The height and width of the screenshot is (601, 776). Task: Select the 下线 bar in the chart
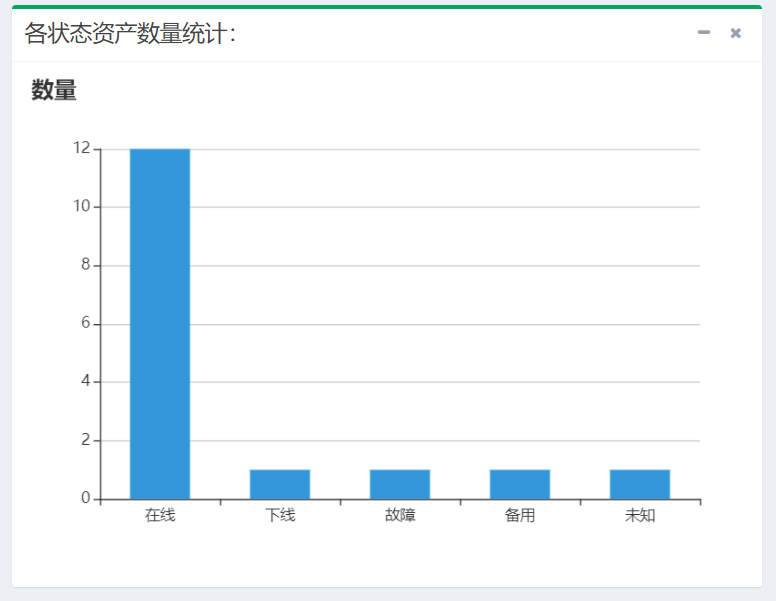click(280, 484)
